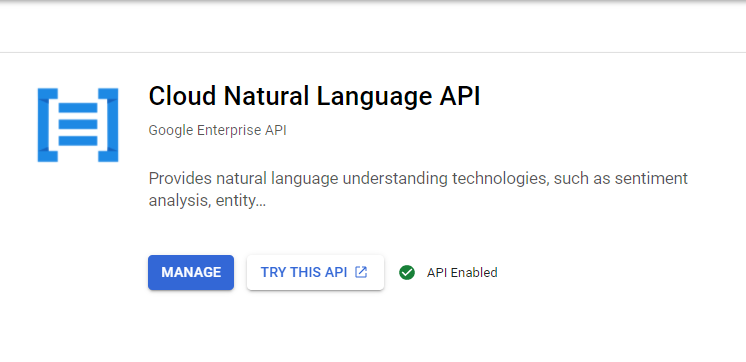The image size is (746, 362).
Task: Click the API Enabled status text
Action: coord(462,273)
